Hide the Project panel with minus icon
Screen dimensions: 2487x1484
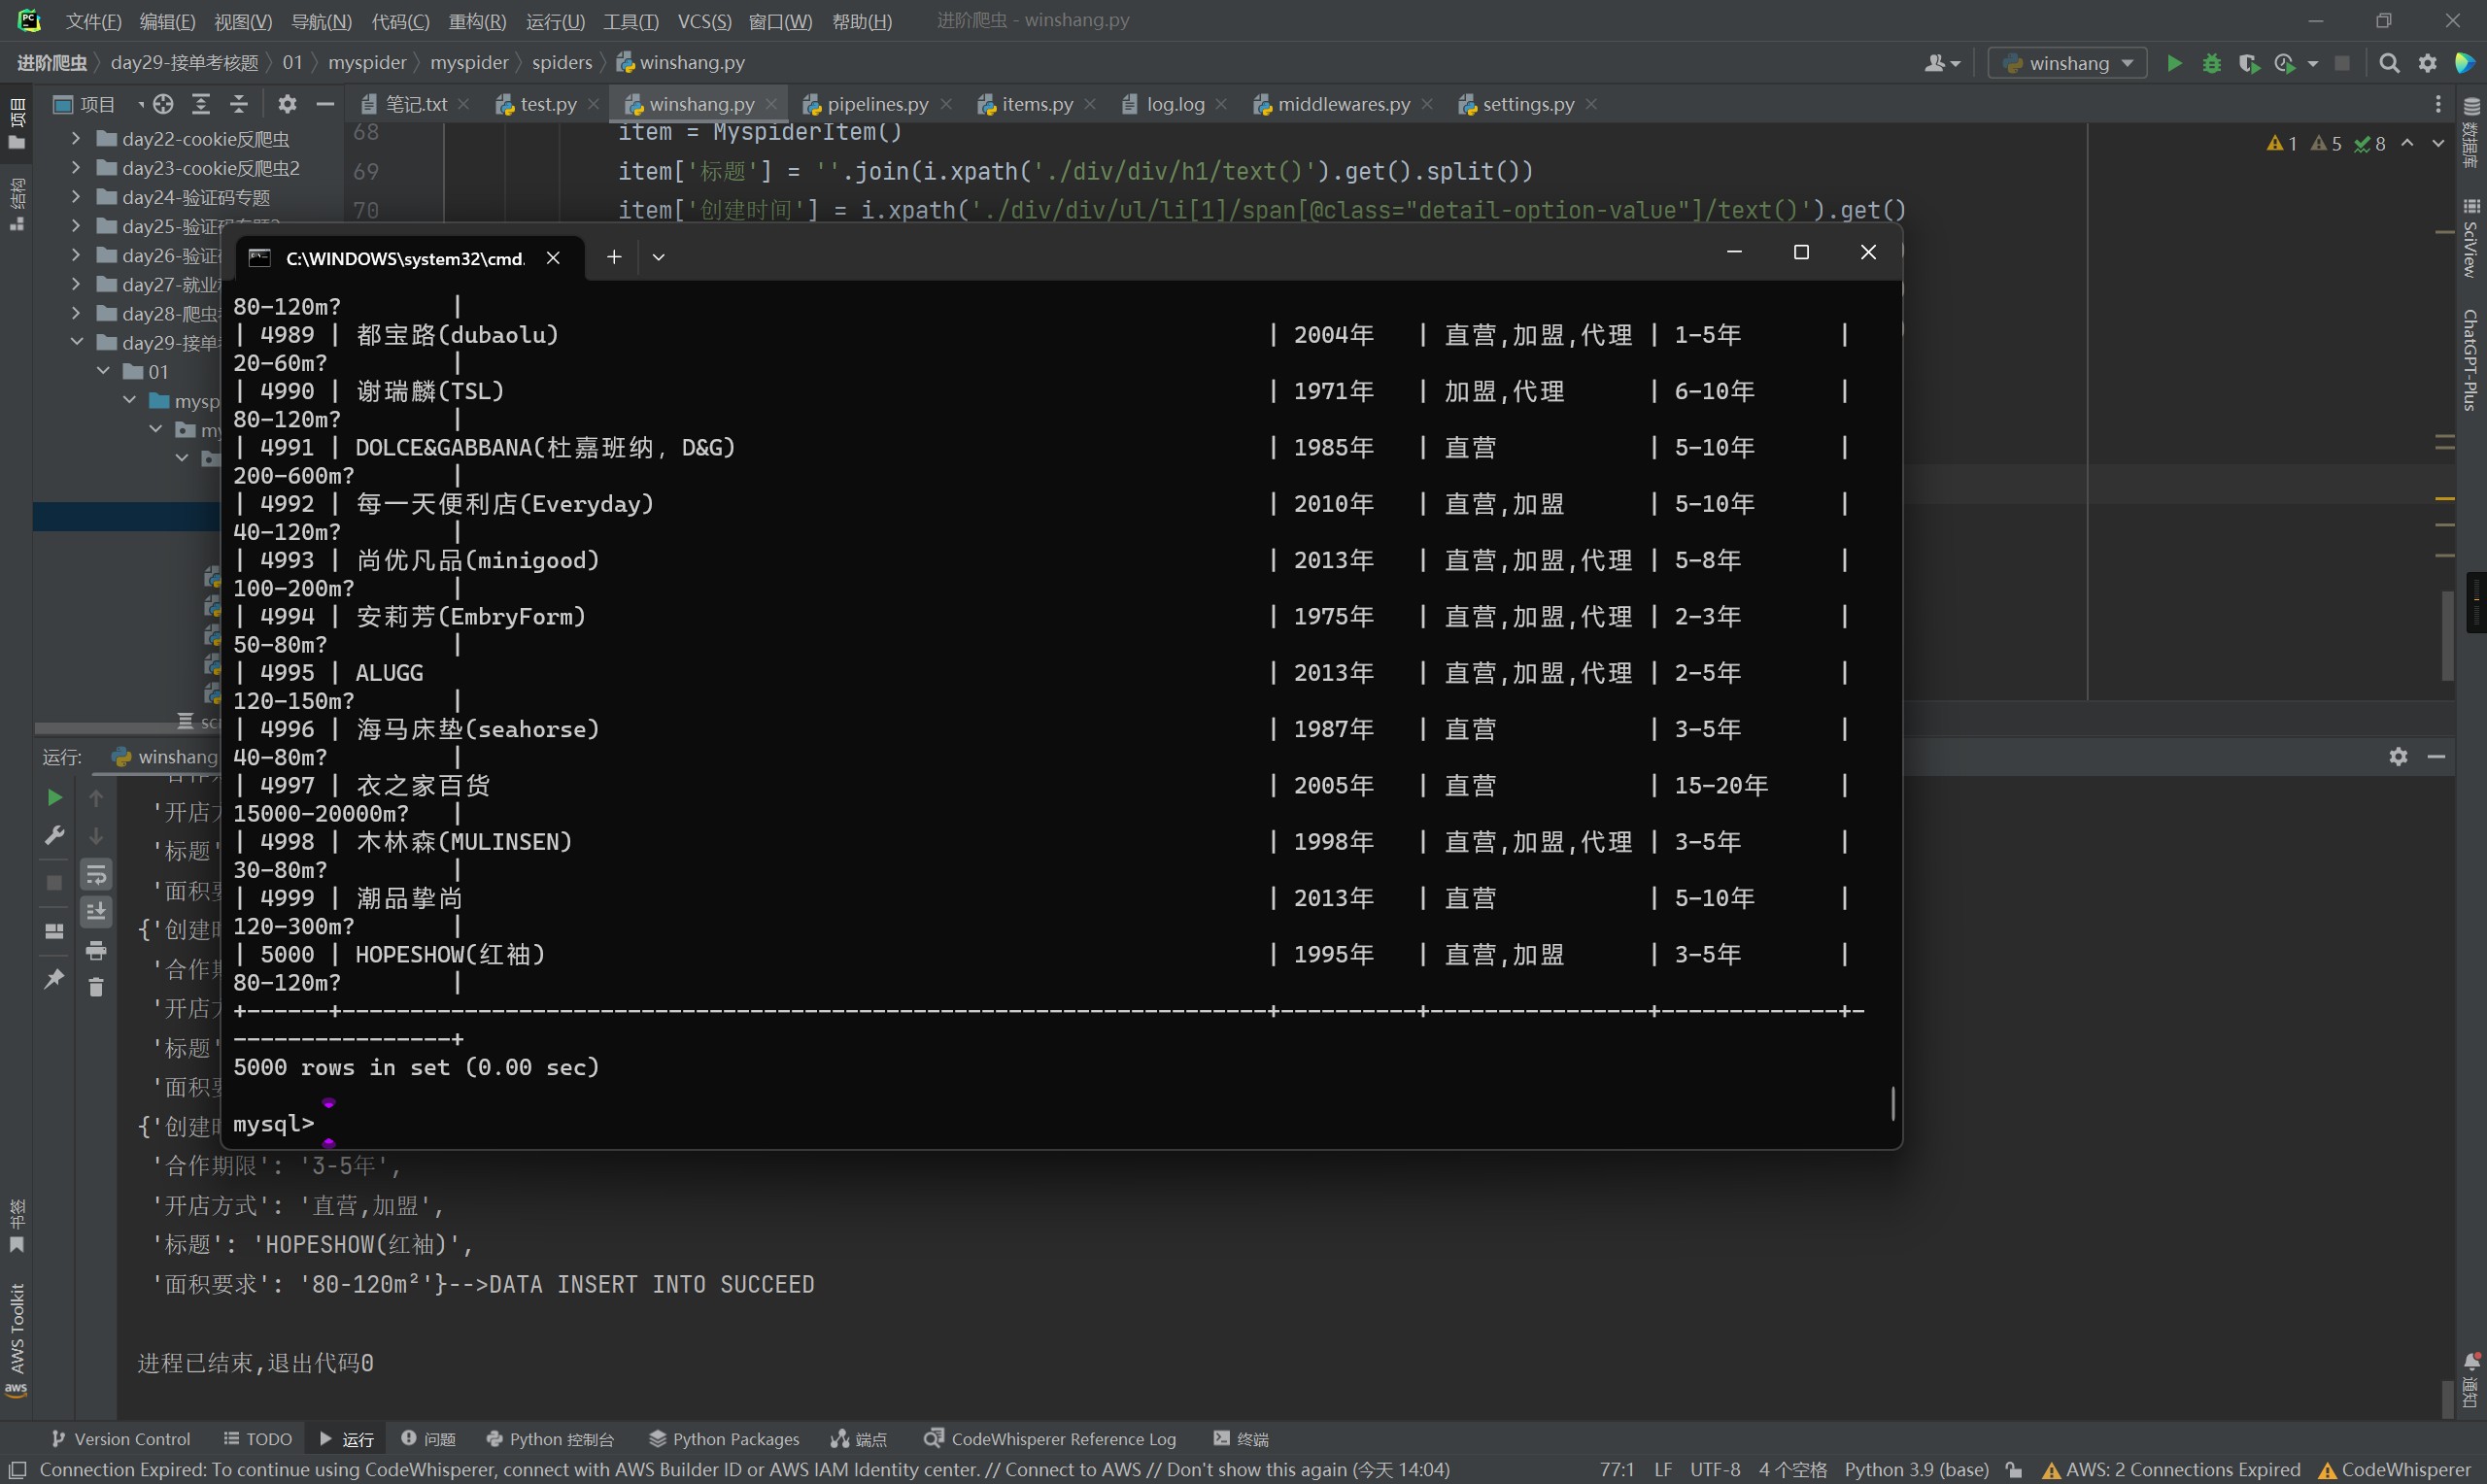click(x=325, y=104)
